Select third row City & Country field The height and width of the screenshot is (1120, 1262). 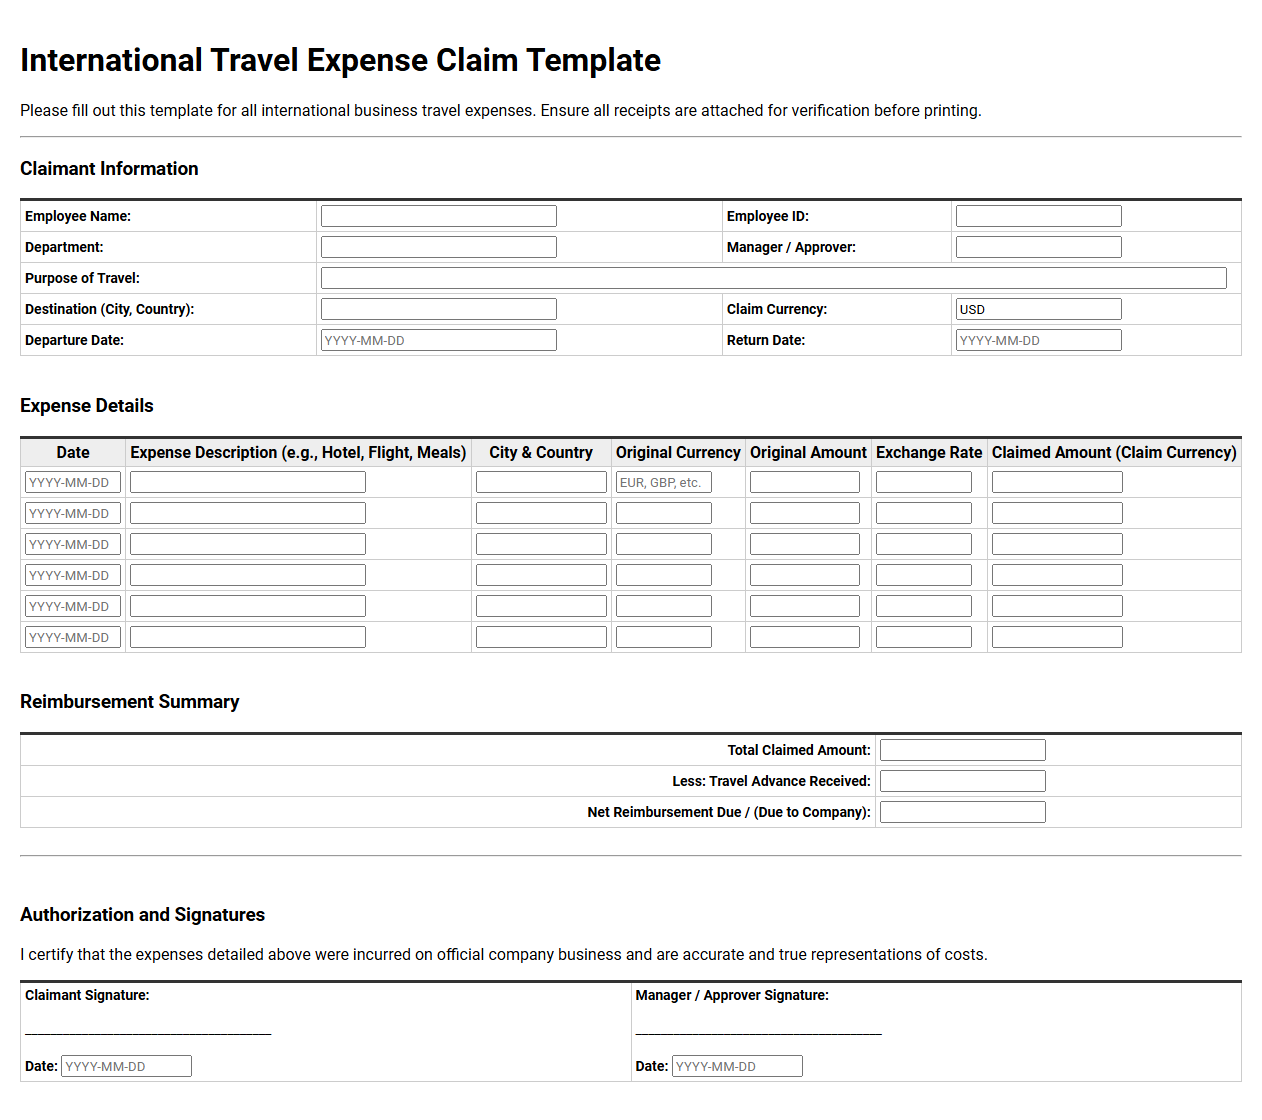click(x=541, y=544)
